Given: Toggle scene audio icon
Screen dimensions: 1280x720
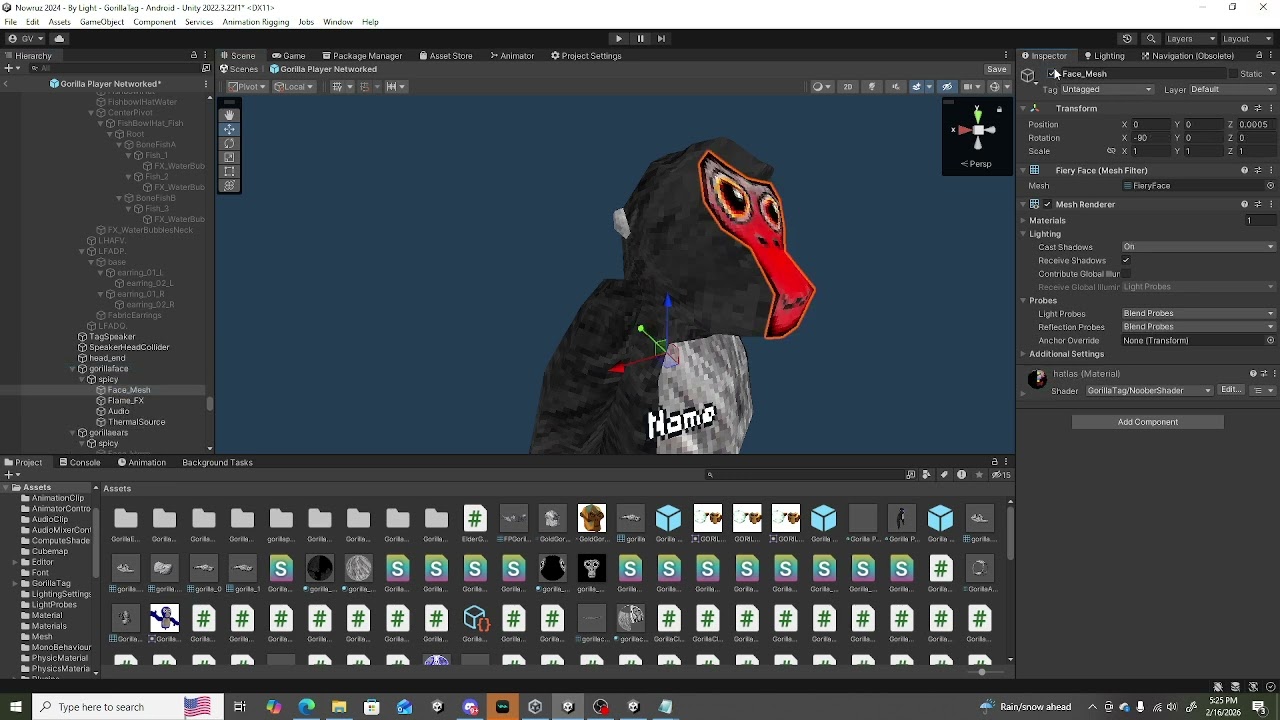Looking at the screenshot, I should 896,87.
